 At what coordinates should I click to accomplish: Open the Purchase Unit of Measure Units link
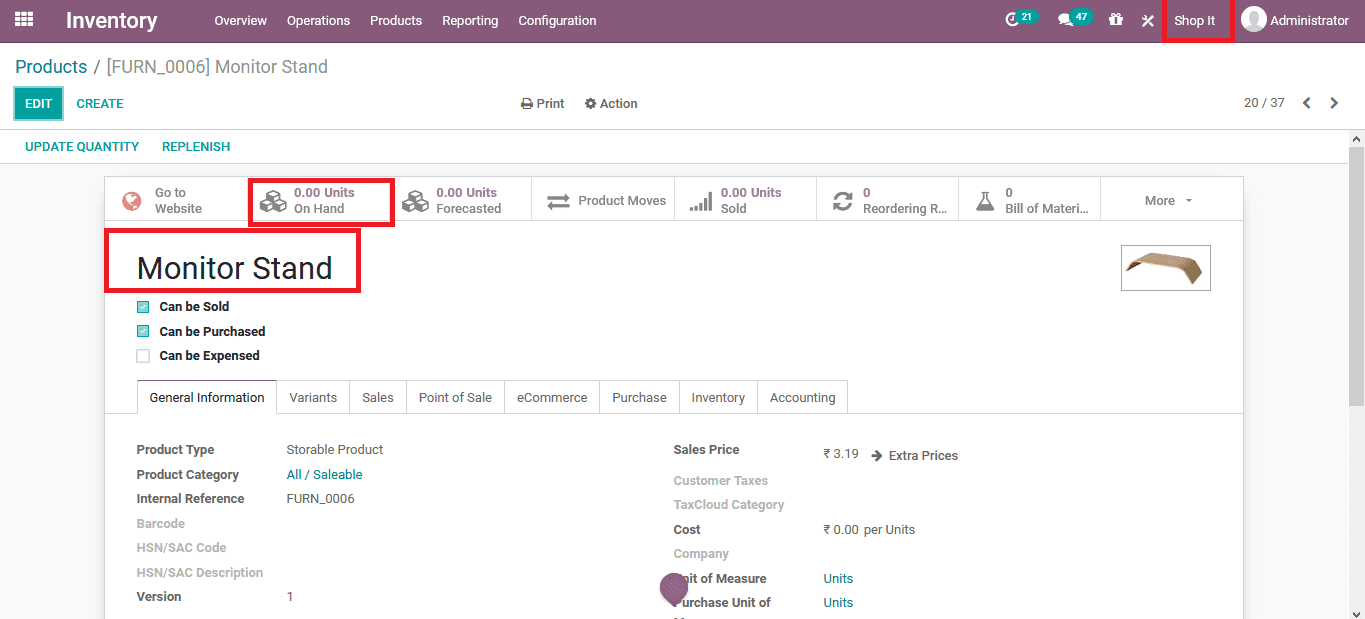pyautogui.click(x=838, y=603)
